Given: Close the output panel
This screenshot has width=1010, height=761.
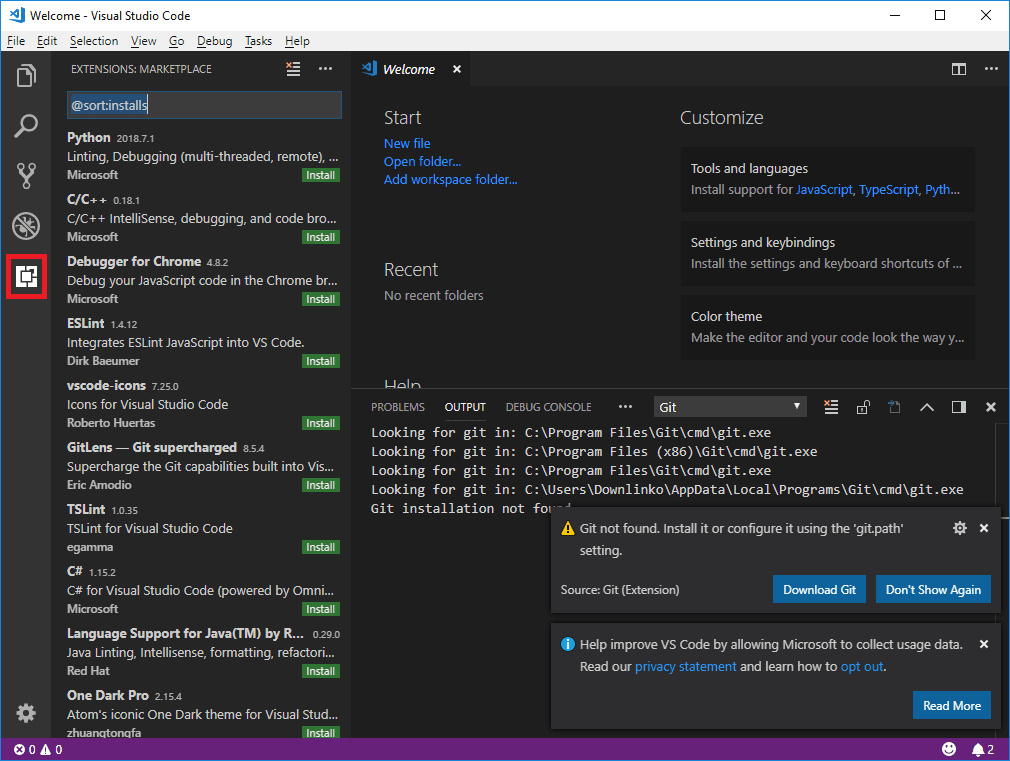Looking at the screenshot, I should tap(991, 407).
